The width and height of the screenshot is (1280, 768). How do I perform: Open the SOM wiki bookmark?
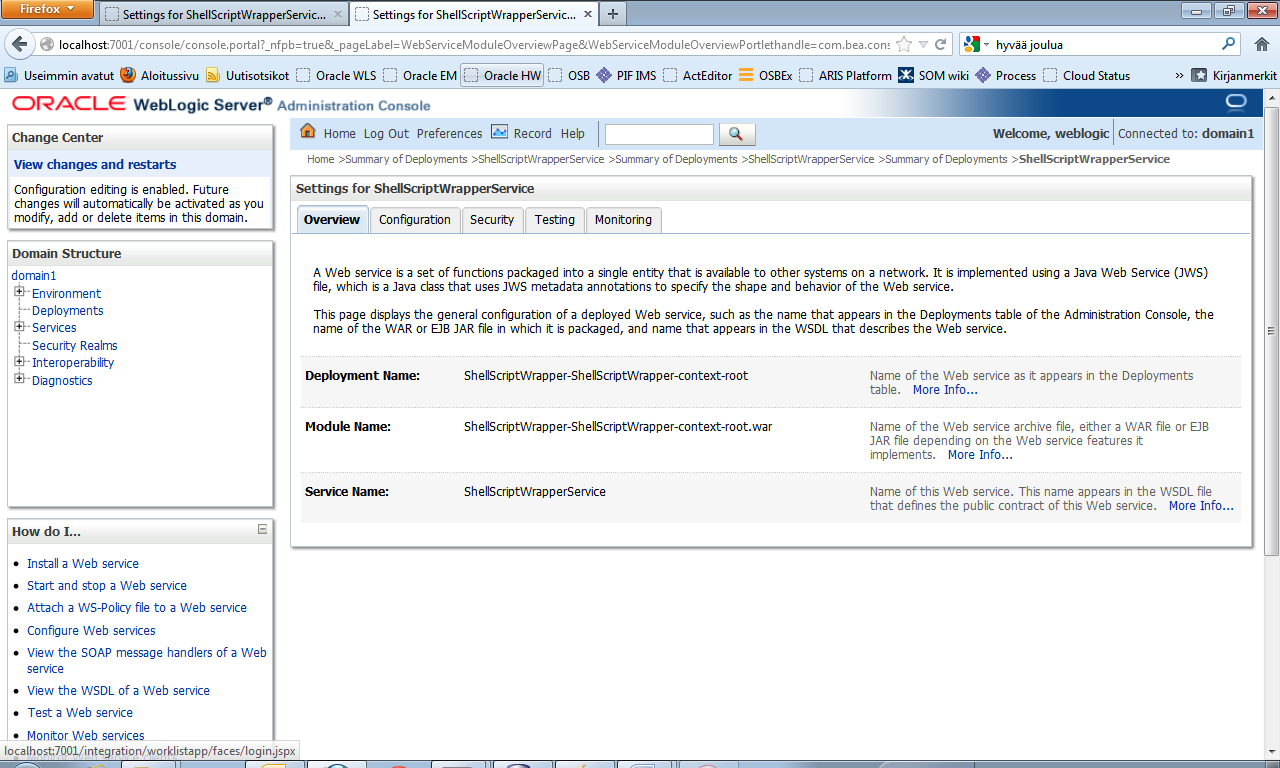tap(933, 75)
